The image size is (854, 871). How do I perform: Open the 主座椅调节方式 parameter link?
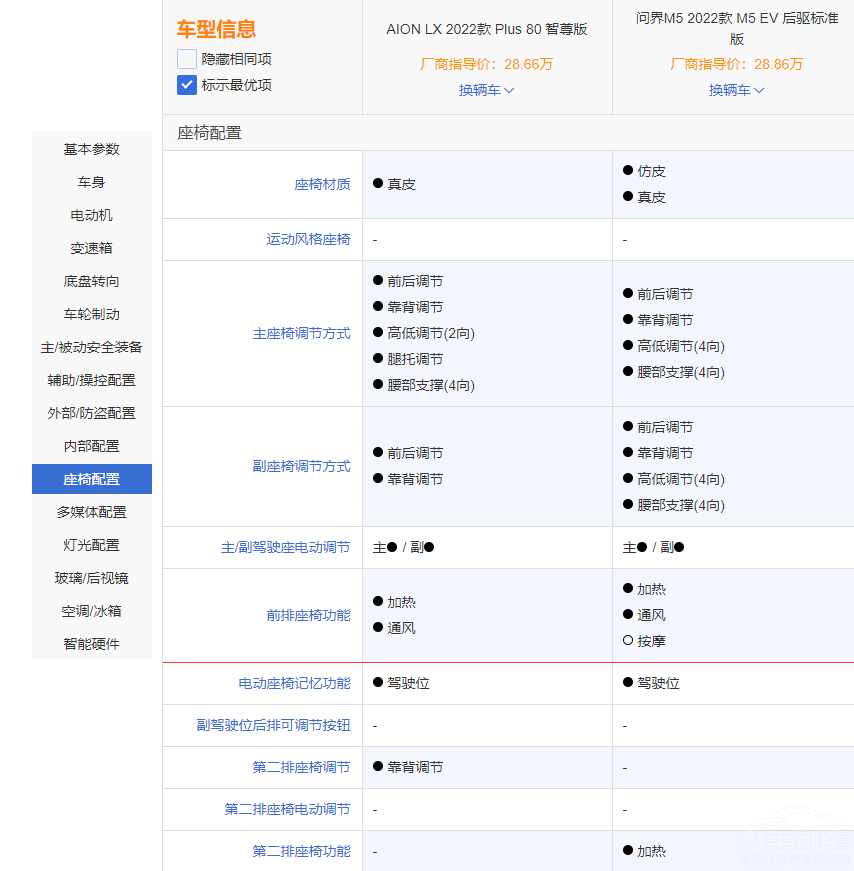(301, 333)
